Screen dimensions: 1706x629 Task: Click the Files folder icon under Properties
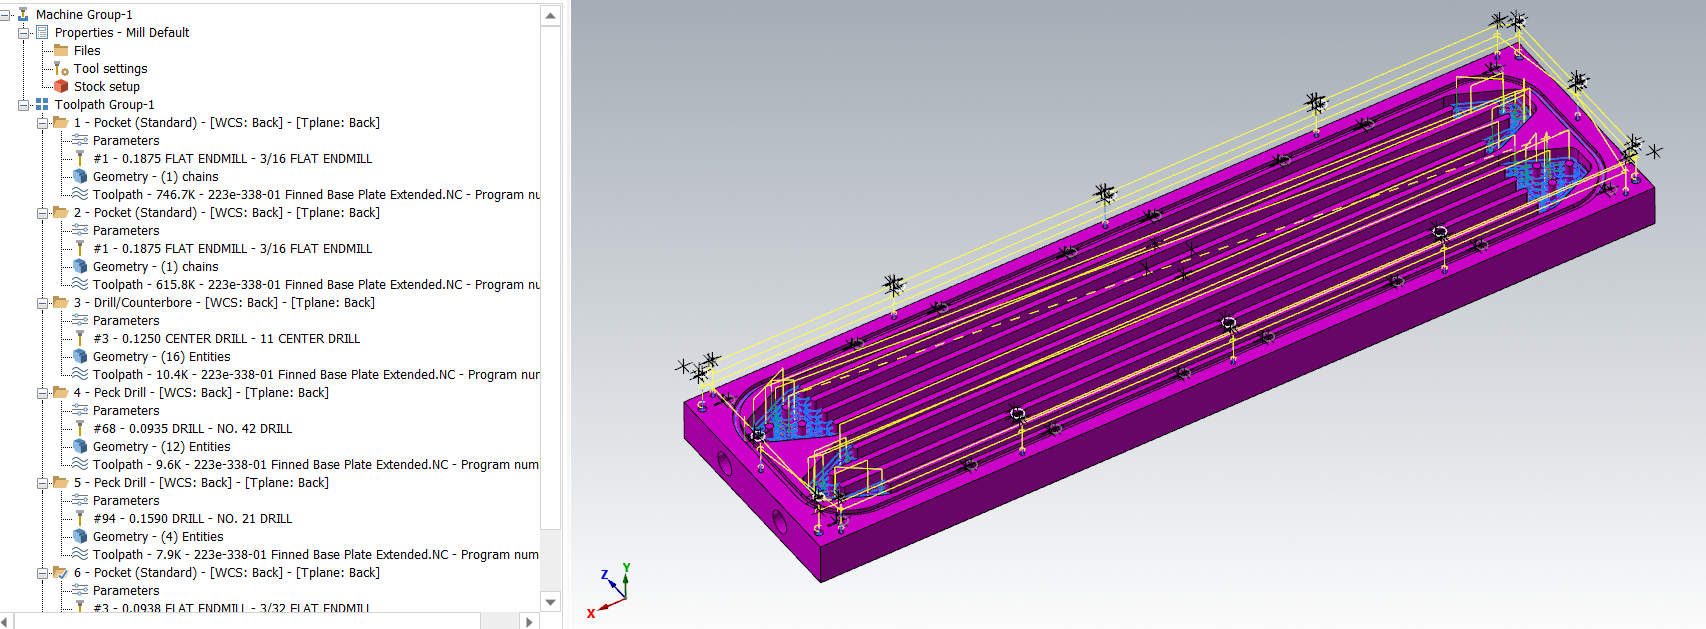point(61,51)
